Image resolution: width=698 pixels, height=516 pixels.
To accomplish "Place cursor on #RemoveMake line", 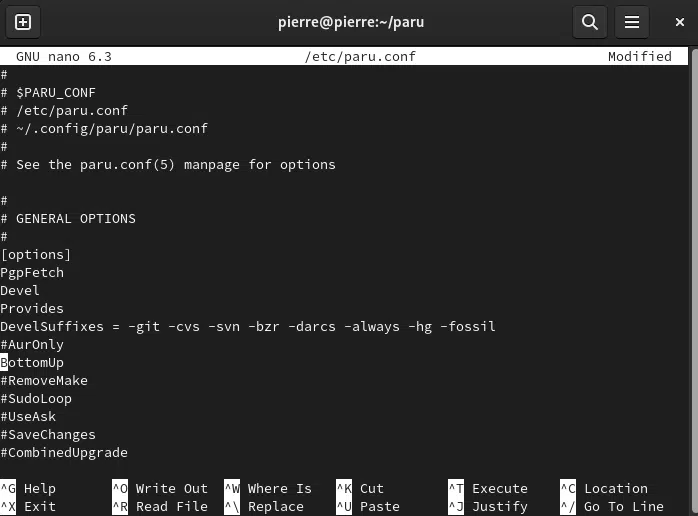I will (x=44, y=381).
